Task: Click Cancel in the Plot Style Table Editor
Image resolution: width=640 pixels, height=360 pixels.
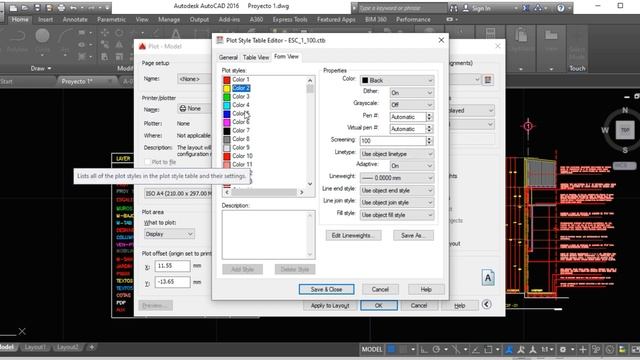Action: click(x=380, y=289)
